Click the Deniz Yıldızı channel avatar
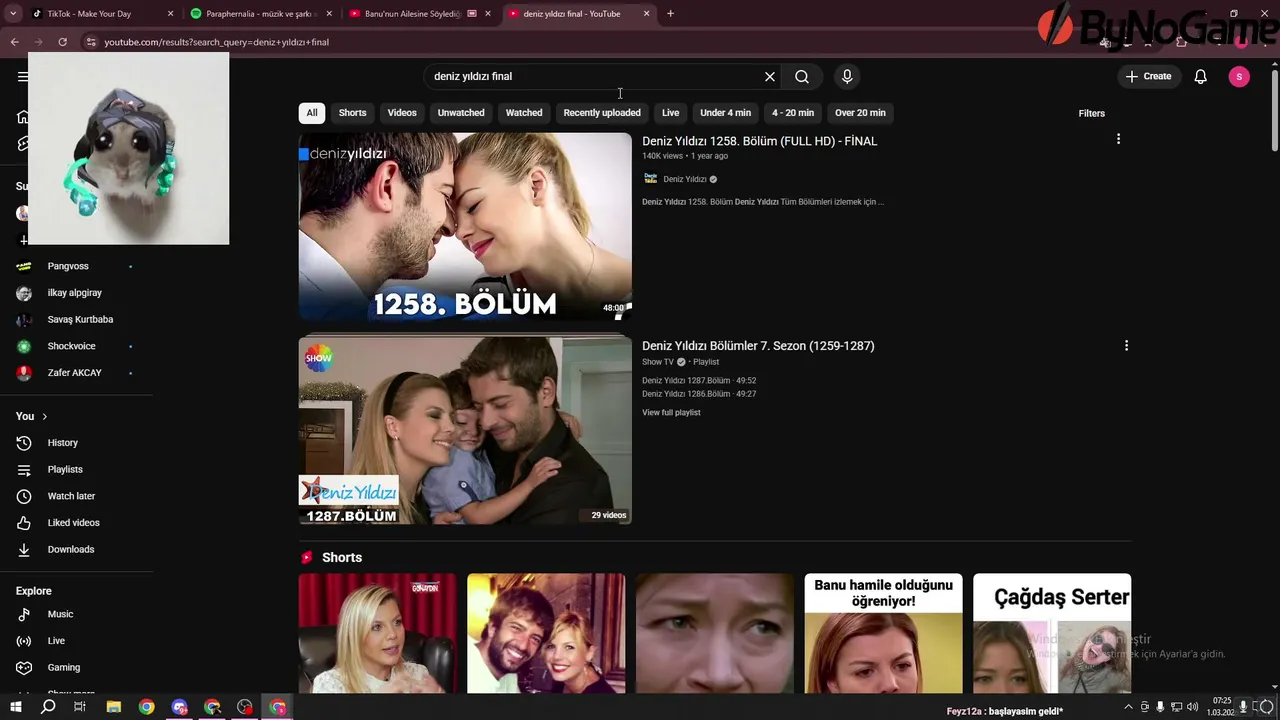1280x720 pixels. [x=651, y=179]
